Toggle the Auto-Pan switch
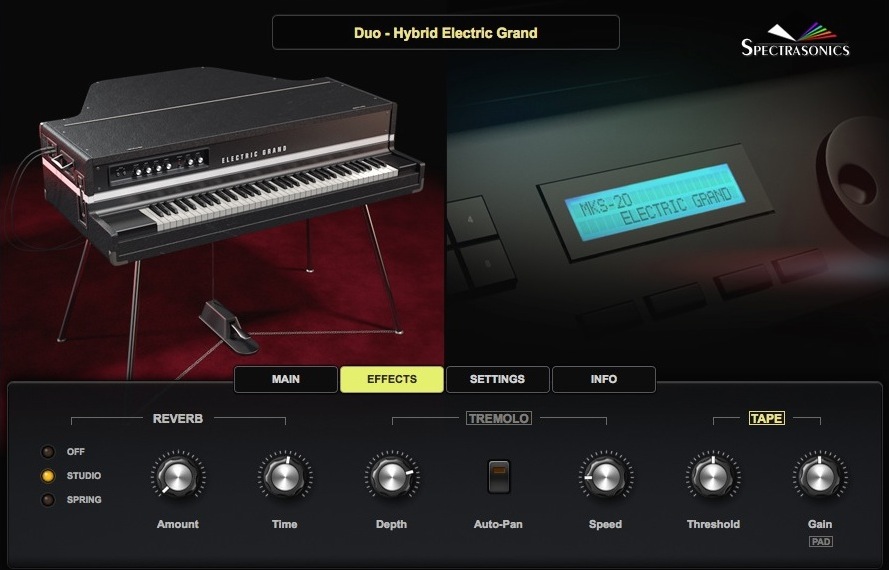This screenshot has width=889, height=570. [x=499, y=476]
